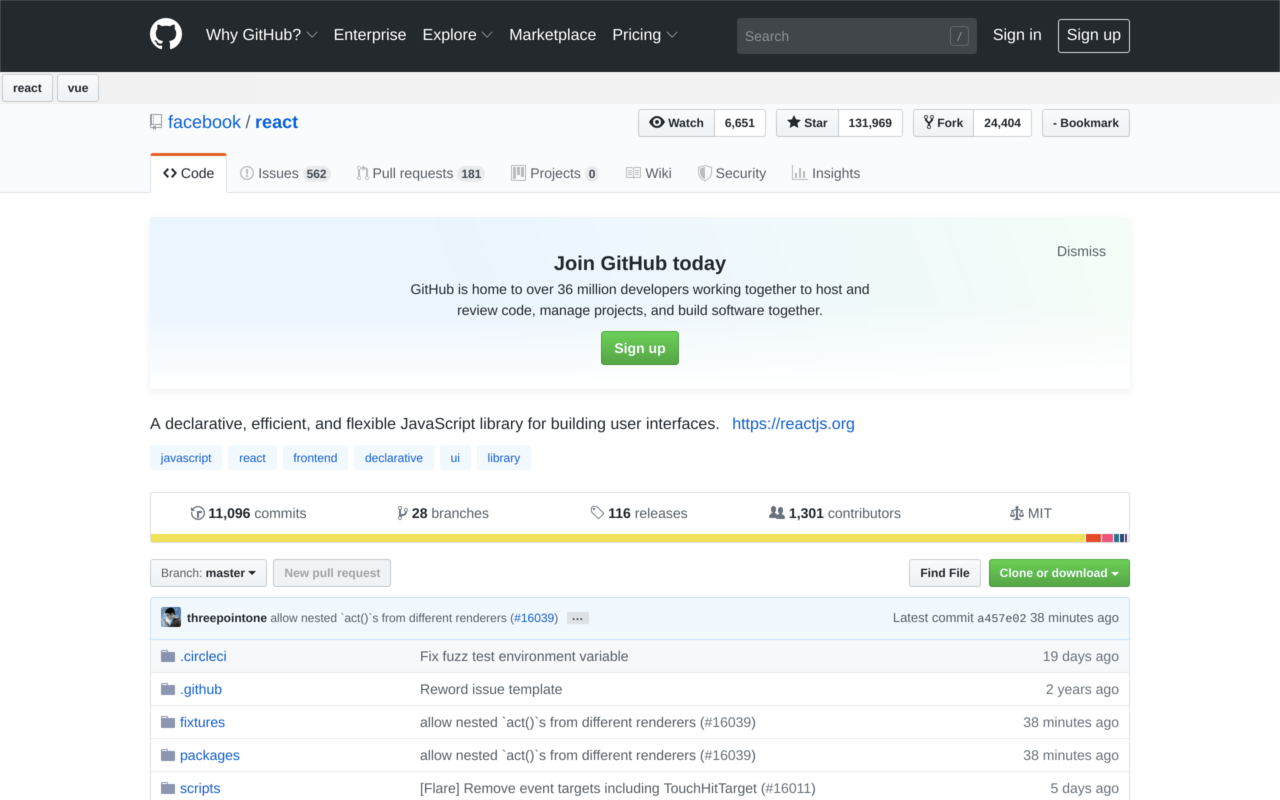This screenshot has width=1280, height=800.
Task: Select the javascript topic tag
Action: click(185, 457)
